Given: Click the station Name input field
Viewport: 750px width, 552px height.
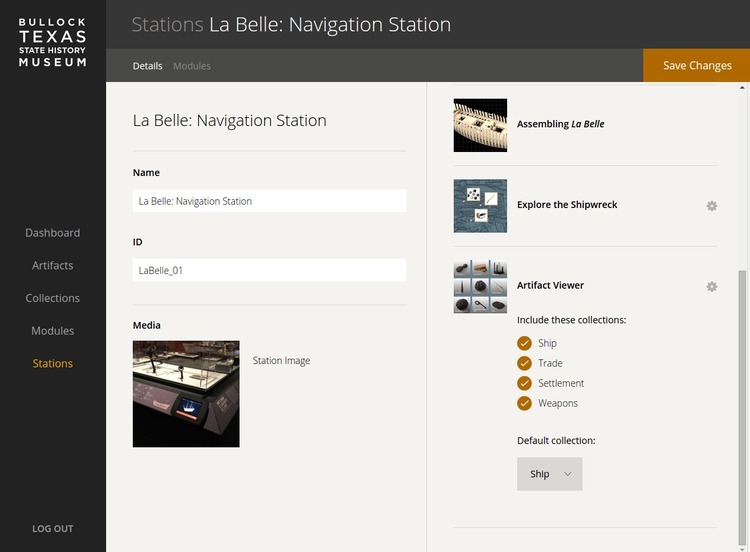Looking at the screenshot, I should pos(269,201).
